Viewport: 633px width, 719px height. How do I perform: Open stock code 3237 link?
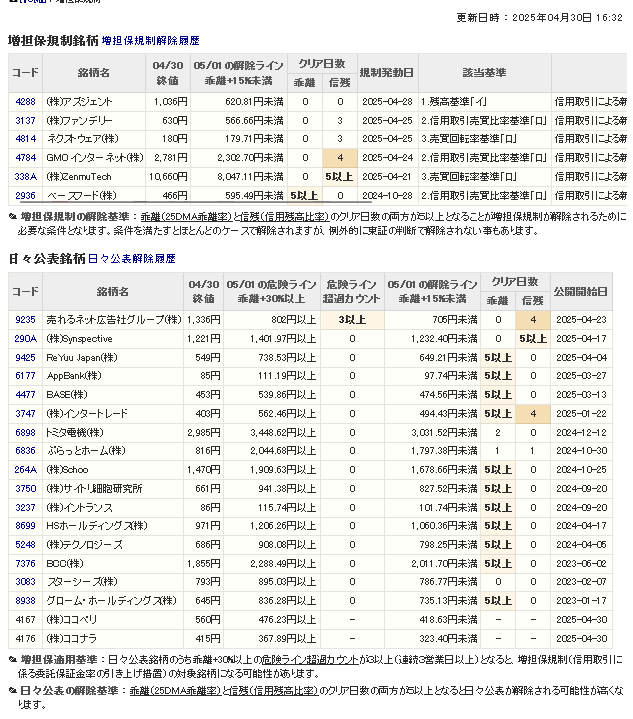click(25, 508)
